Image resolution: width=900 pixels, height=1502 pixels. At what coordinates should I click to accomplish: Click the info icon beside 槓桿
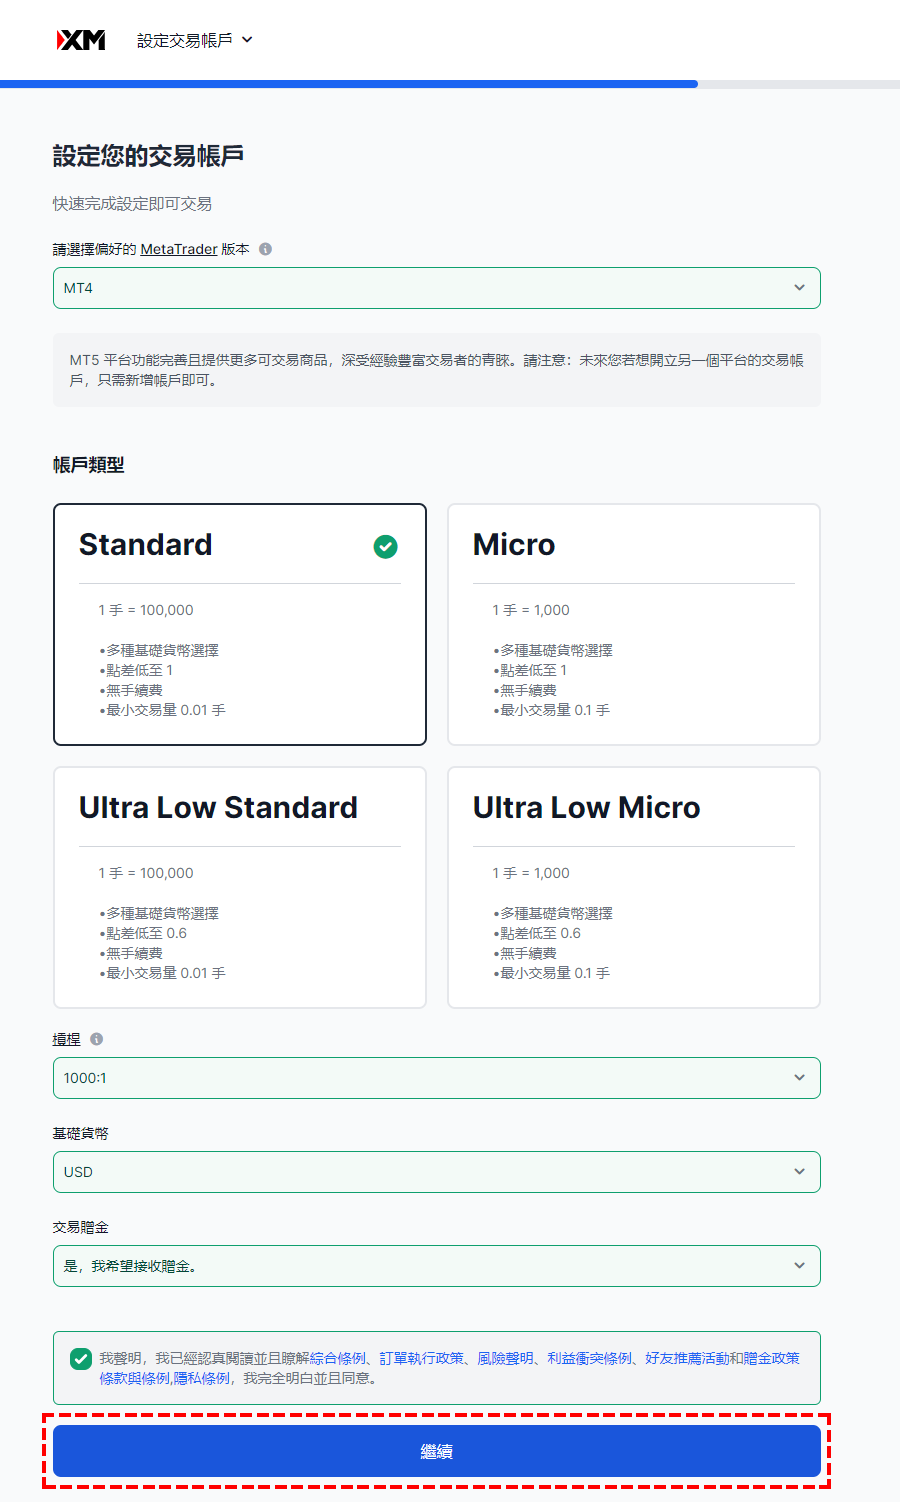[x=96, y=1039]
